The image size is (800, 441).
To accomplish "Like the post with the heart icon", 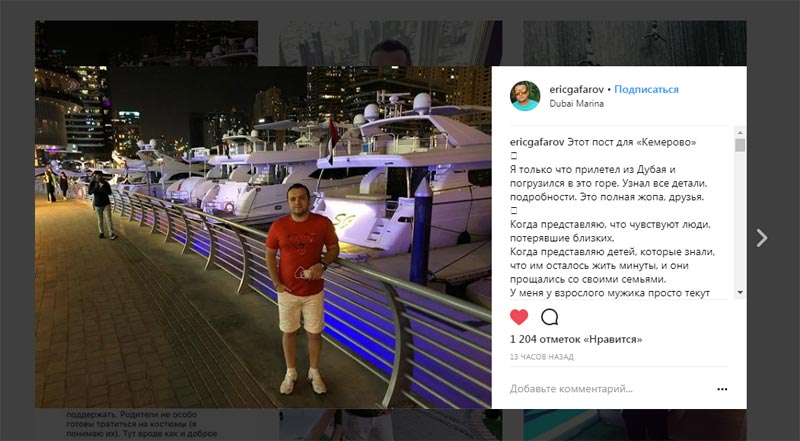I will [x=519, y=317].
